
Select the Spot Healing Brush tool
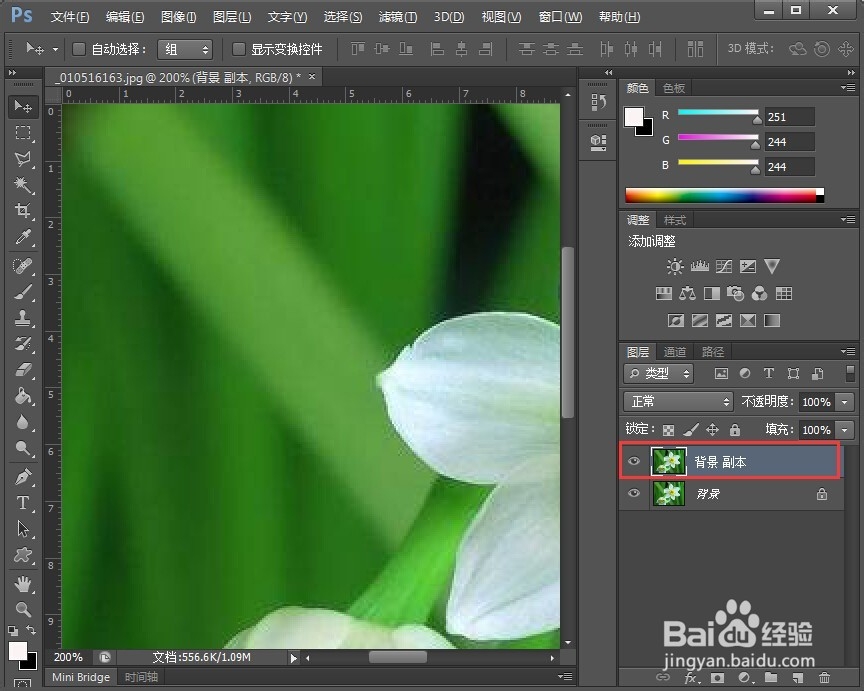23,266
